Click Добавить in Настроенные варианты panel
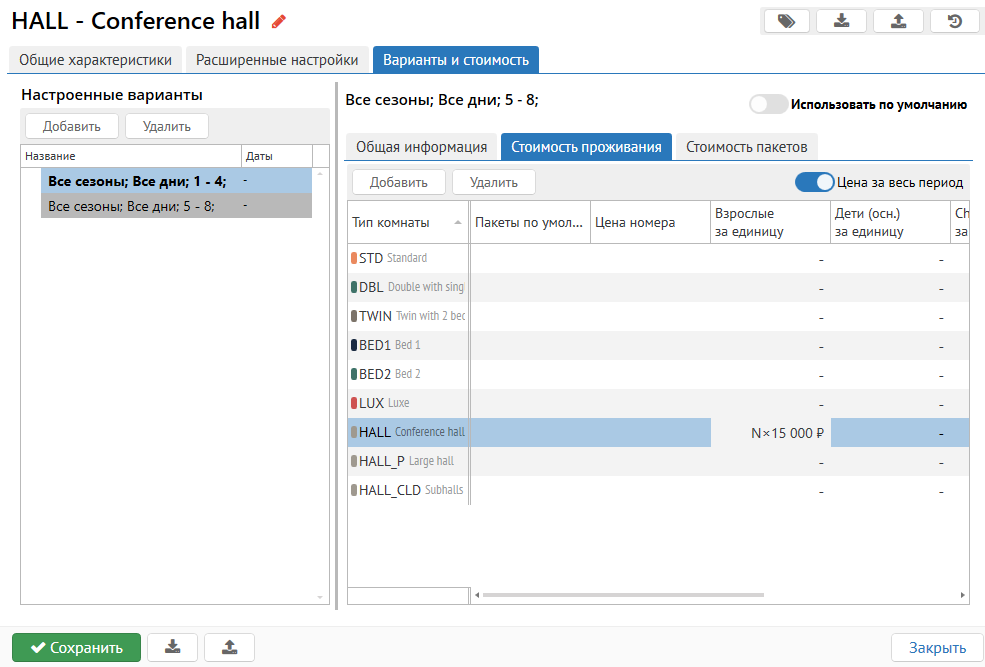Image resolution: width=985 pixels, height=667 pixels. (71, 126)
